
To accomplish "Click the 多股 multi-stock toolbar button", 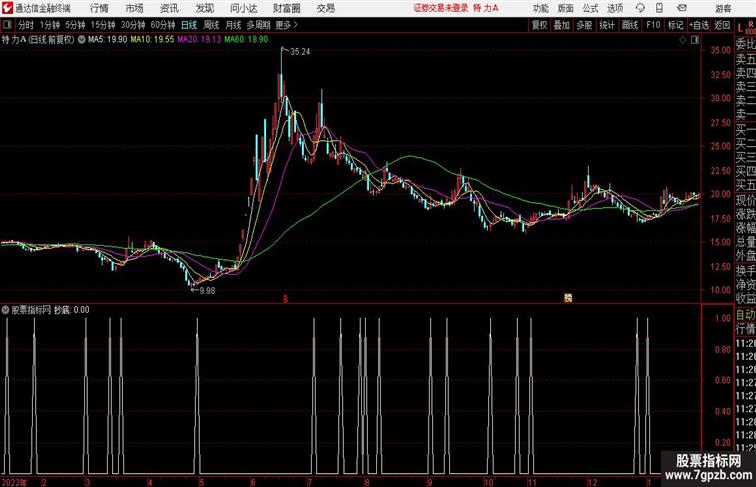I will (x=584, y=25).
